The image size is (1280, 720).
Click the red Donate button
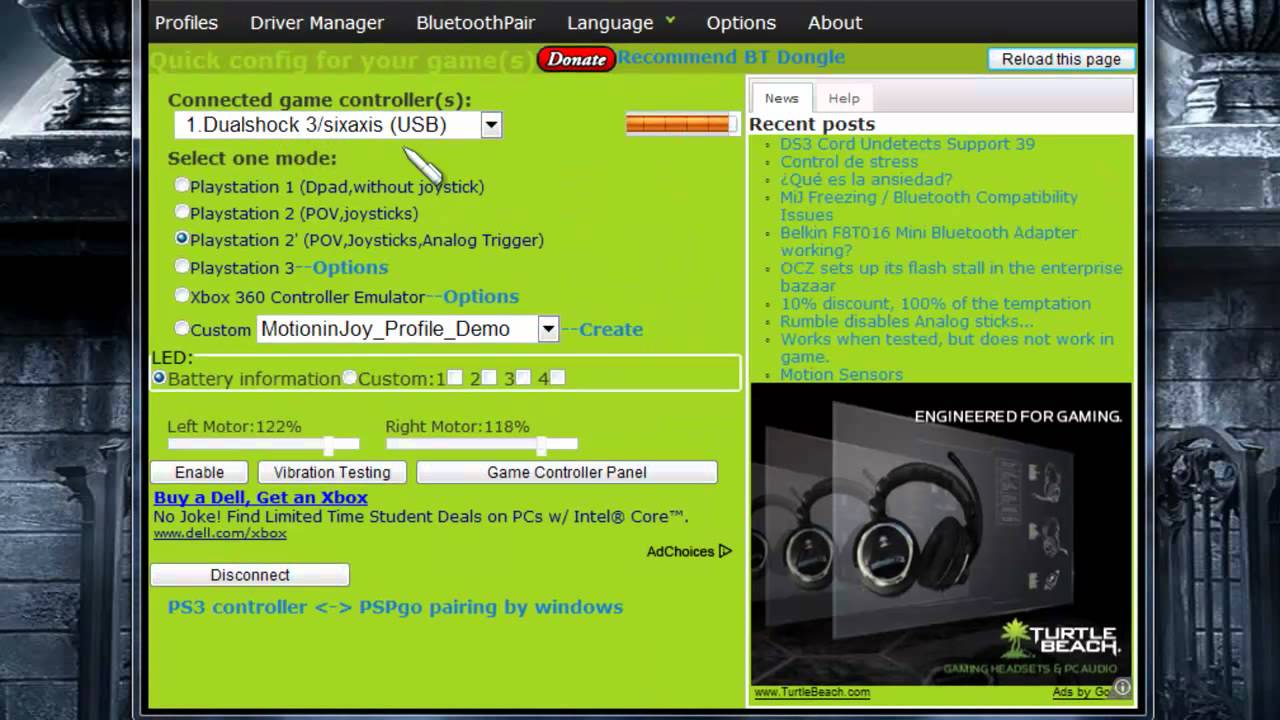tap(576, 59)
